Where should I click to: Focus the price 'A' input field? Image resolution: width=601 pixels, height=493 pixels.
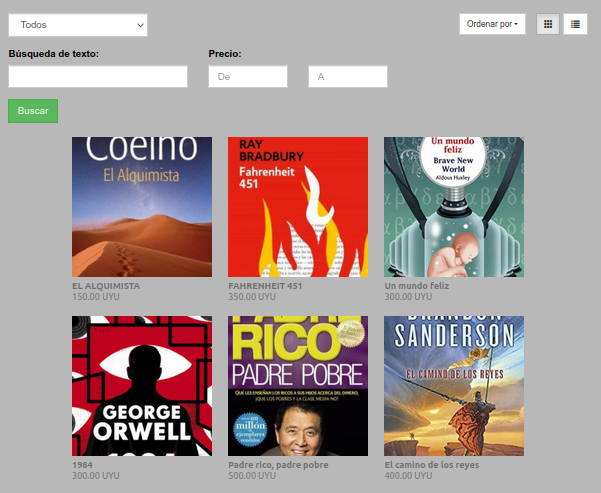coord(348,77)
